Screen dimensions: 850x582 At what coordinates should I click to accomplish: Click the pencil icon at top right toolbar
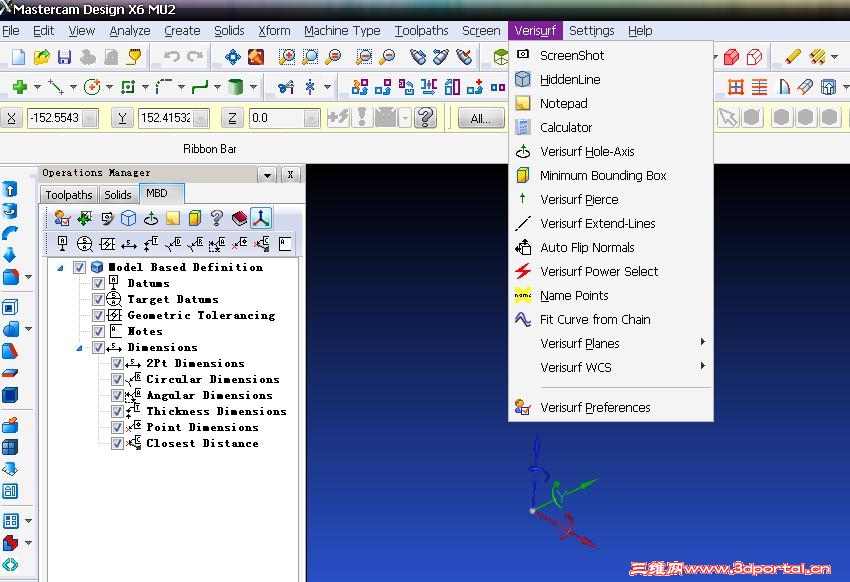(x=793, y=56)
